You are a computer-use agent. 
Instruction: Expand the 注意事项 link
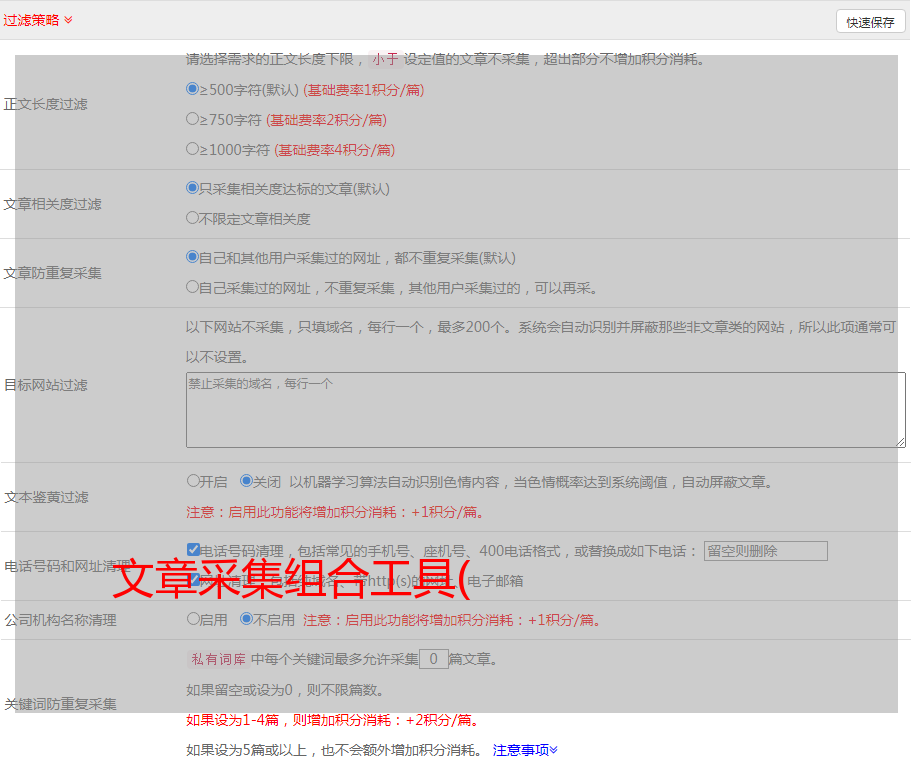(x=525, y=749)
